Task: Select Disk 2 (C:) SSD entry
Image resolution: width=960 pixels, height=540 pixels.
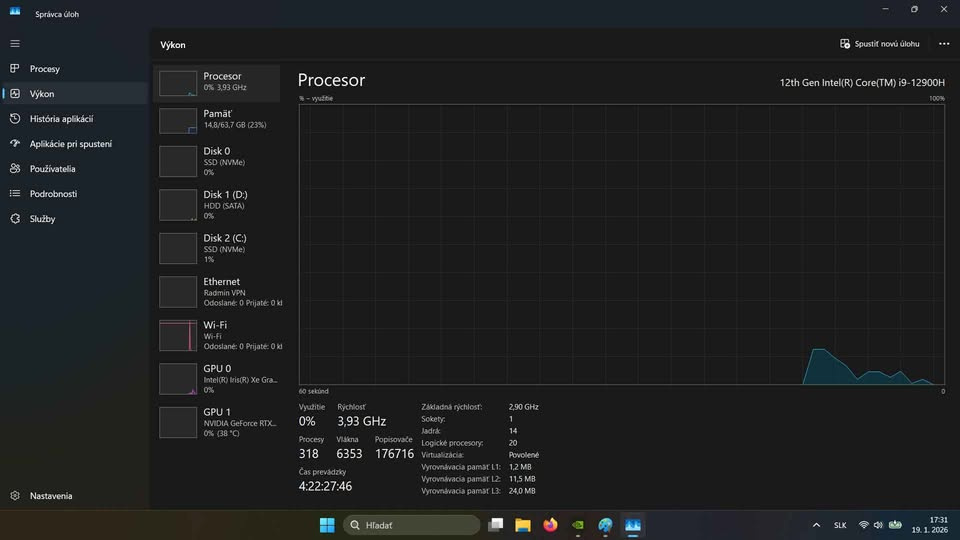Action: point(217,248)
